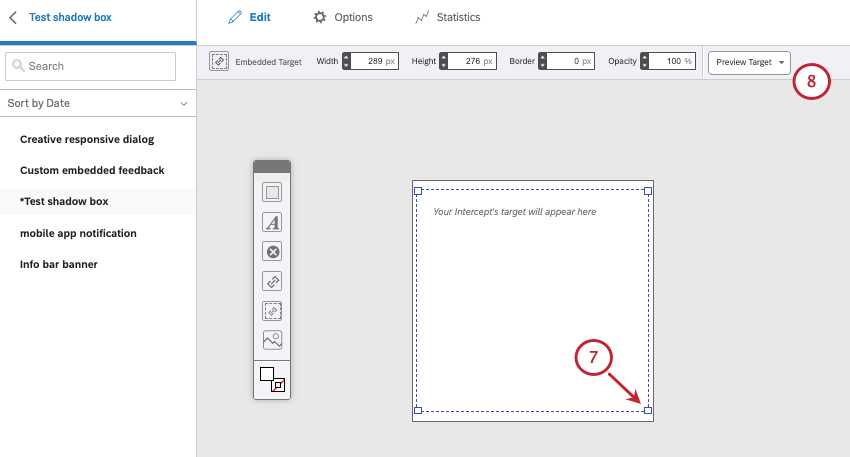Click the Embedded Target icon in toolbar
Image resolution: width=850 pixels, height=457 pixels.
(219, 61)
